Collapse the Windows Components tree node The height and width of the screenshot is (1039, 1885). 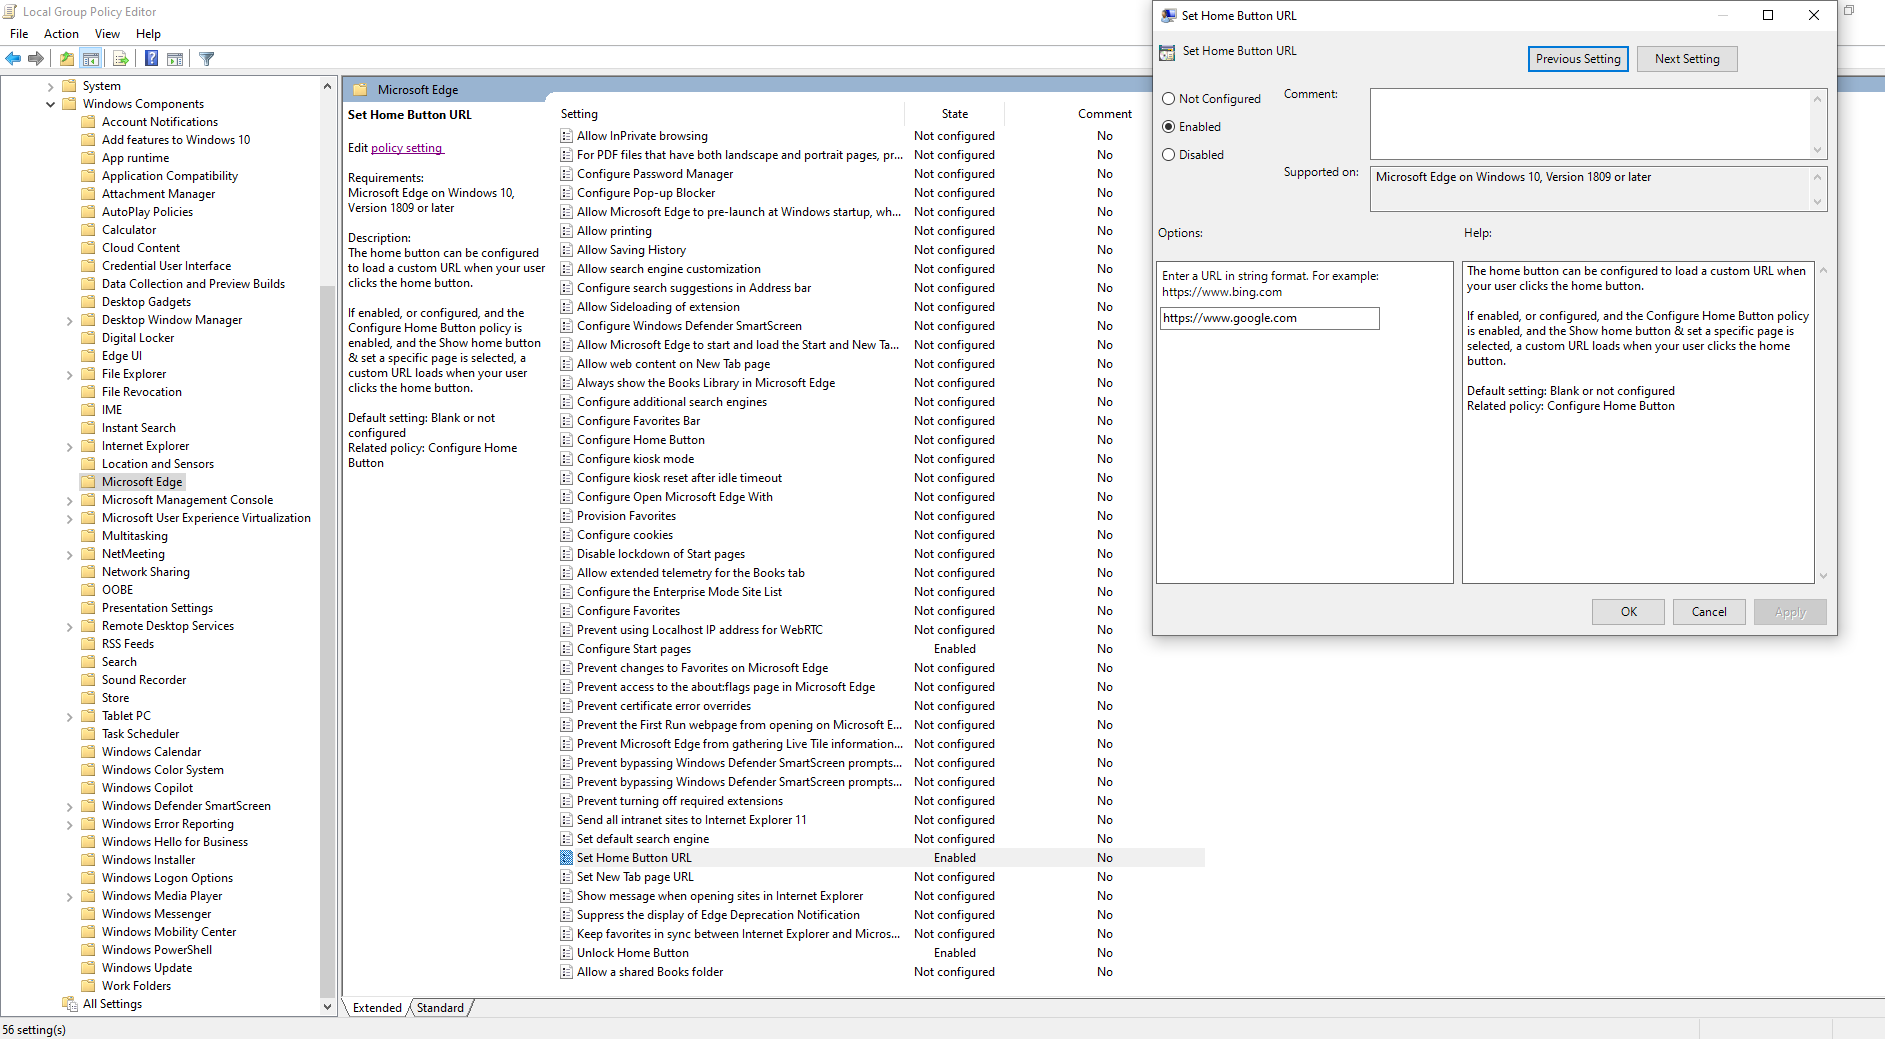click(50, 104)
